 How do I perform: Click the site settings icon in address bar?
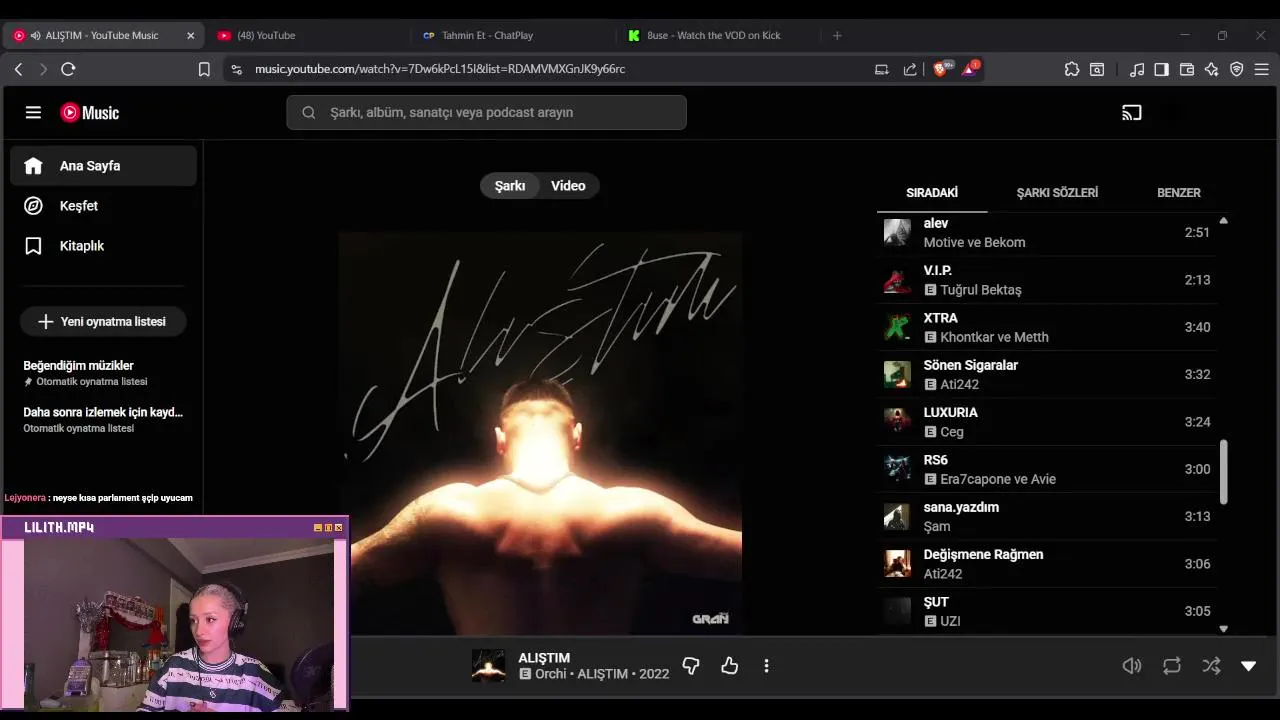coord(236,69)
